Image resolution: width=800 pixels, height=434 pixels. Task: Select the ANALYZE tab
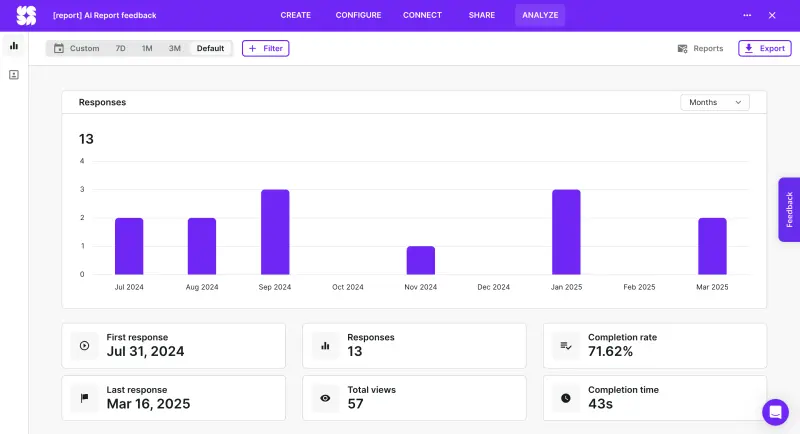pyautogui.click(x=540, y=15)
